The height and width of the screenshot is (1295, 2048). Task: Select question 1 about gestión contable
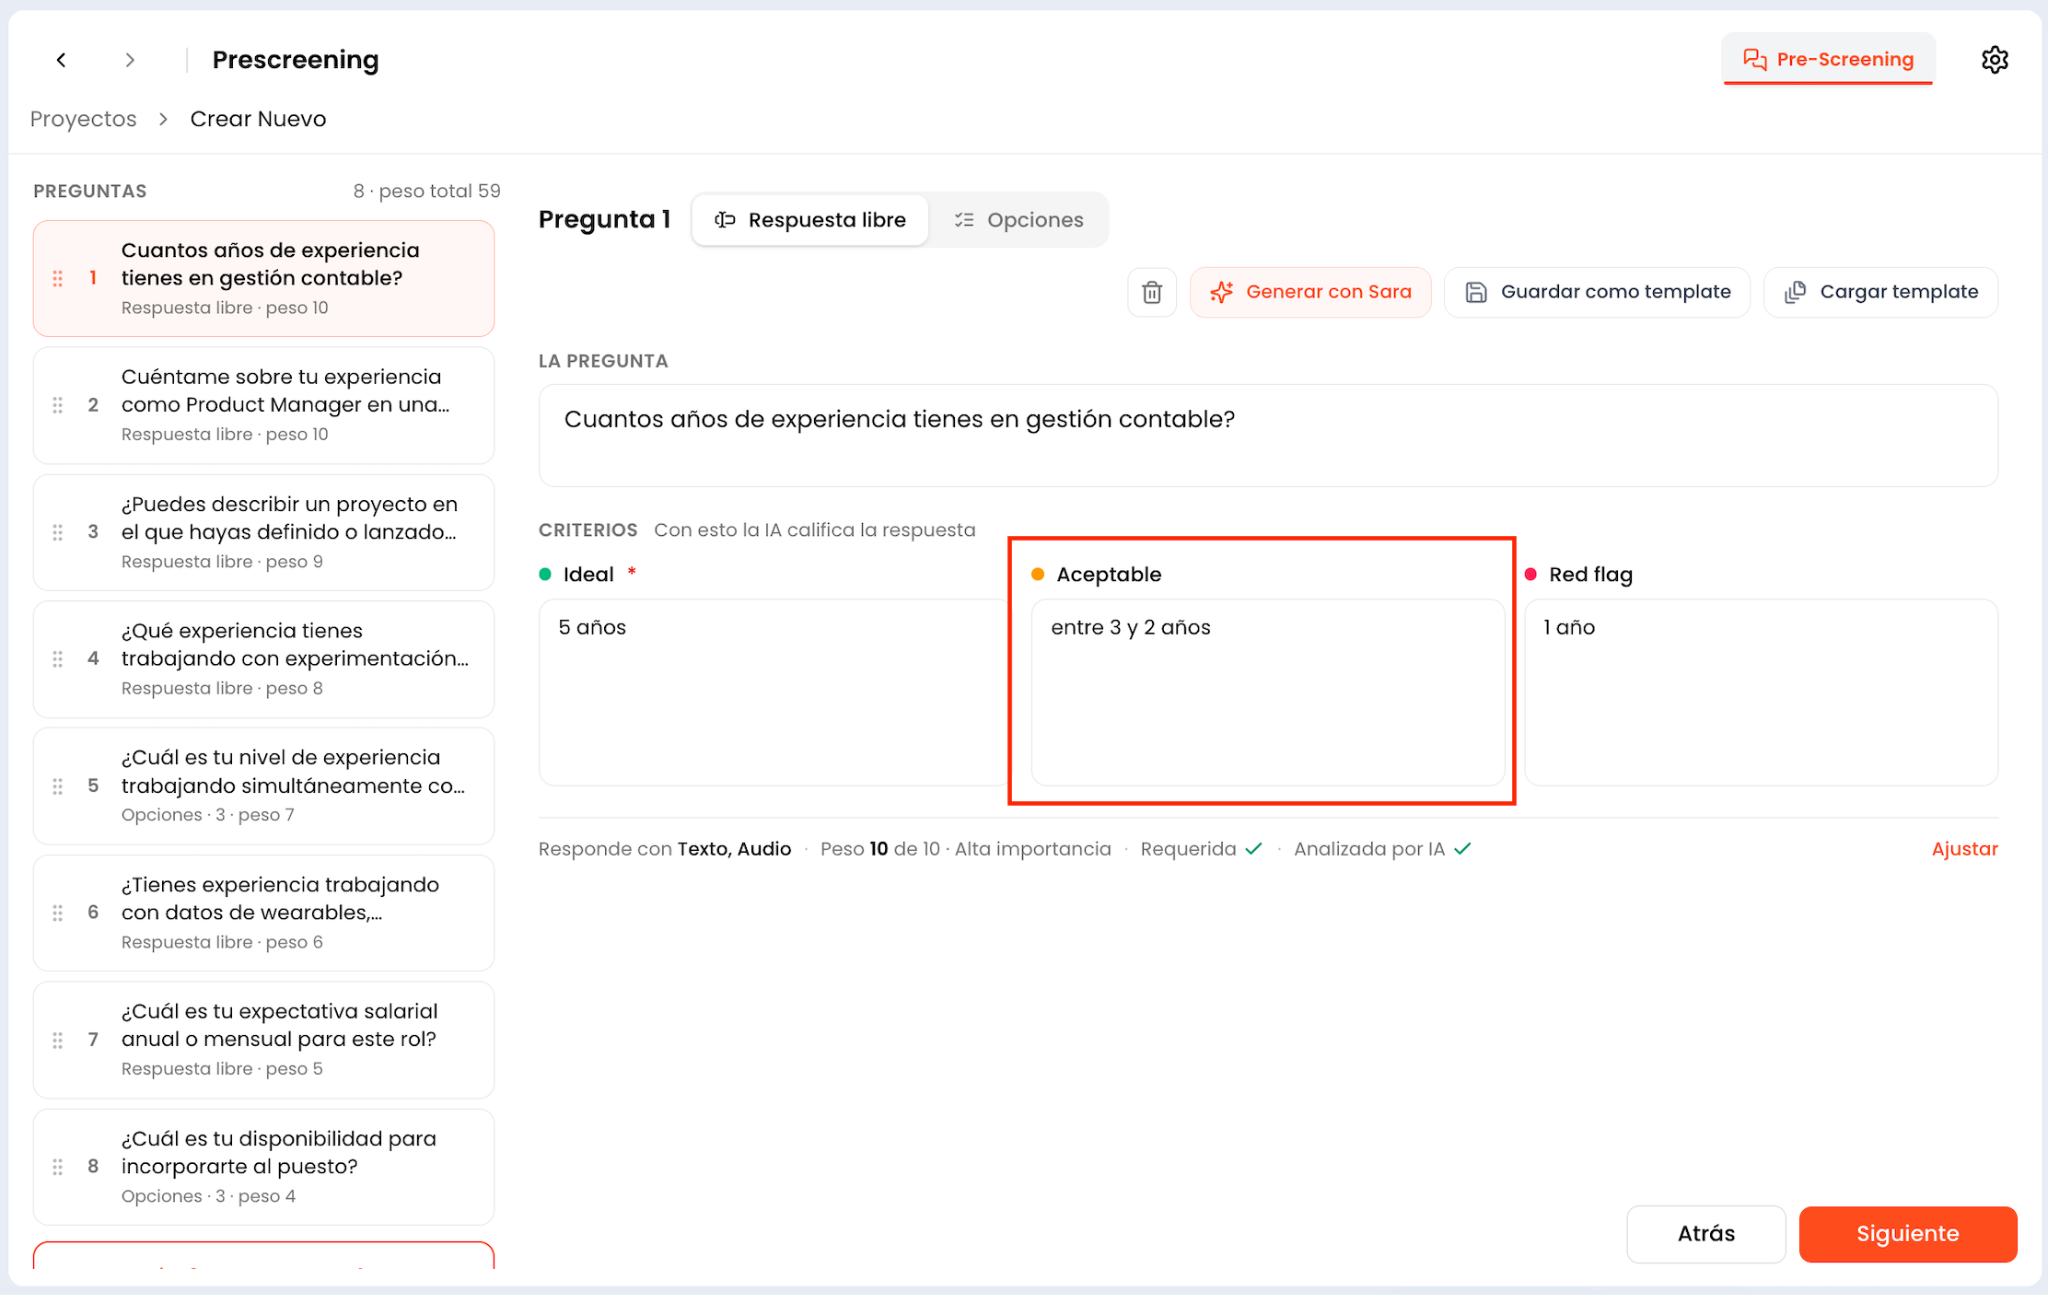(264, 278)
